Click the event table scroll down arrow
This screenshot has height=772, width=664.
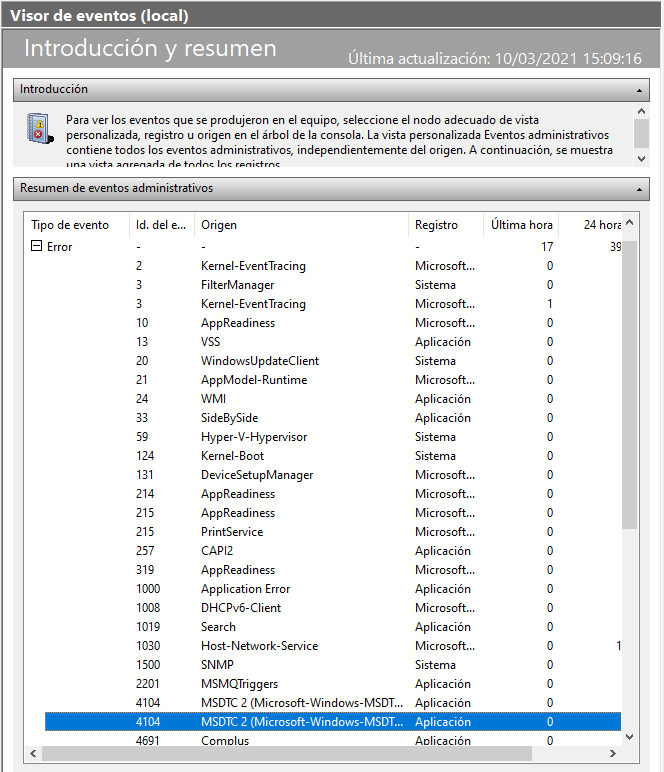(x=630, y=737)
